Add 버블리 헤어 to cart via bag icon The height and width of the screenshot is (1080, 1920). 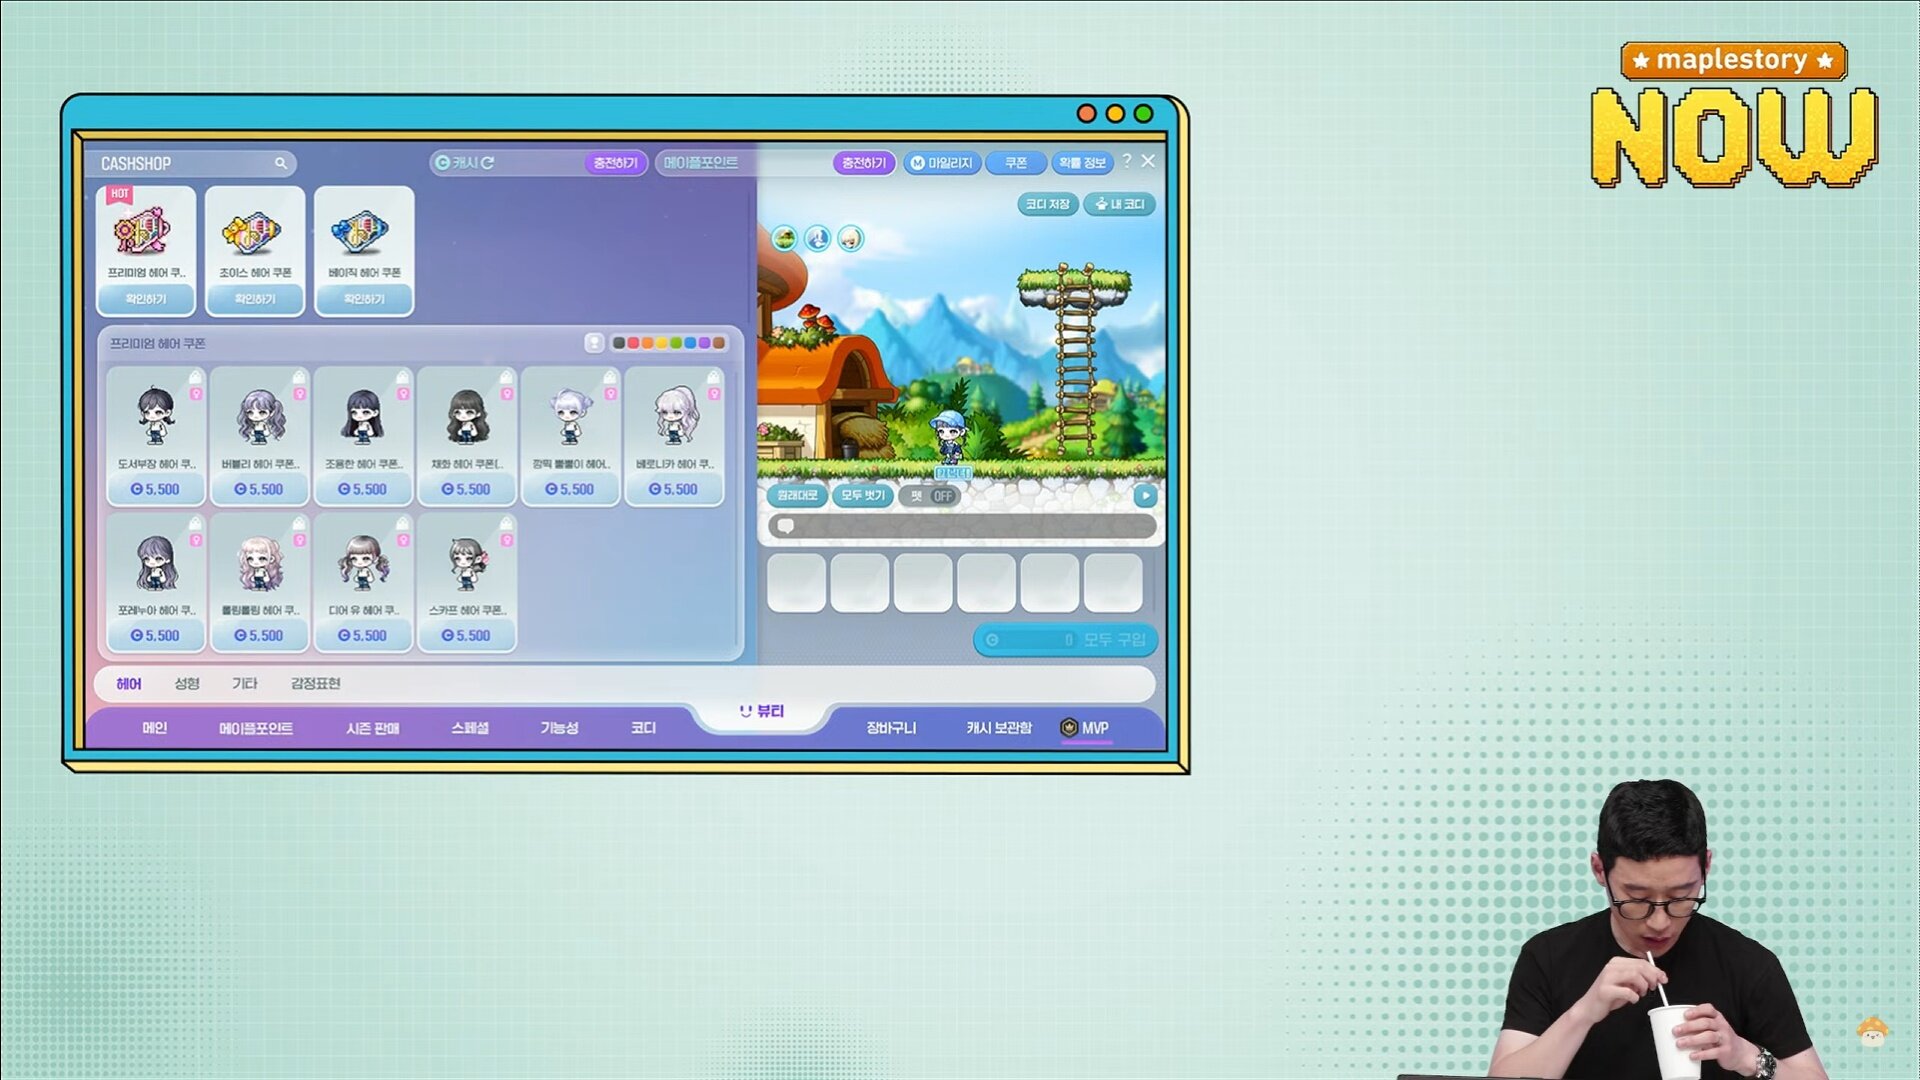[x=299, y=377]
